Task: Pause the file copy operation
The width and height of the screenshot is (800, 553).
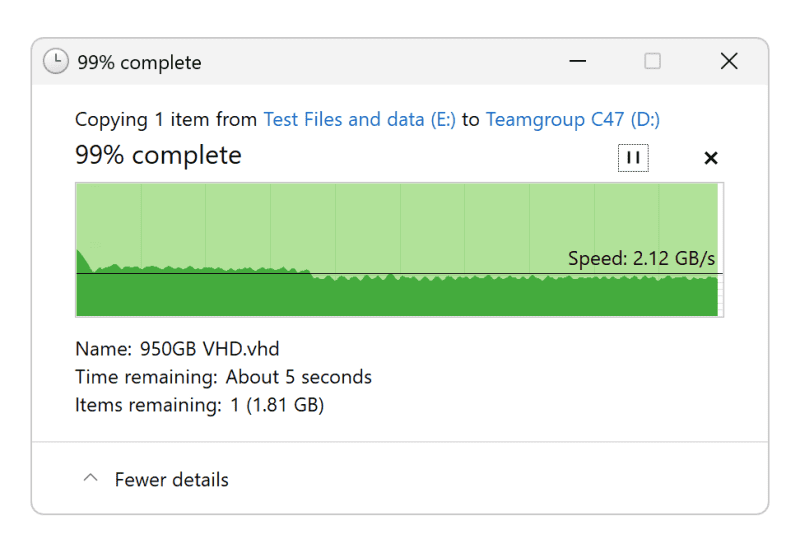Action: click(633, 158)
